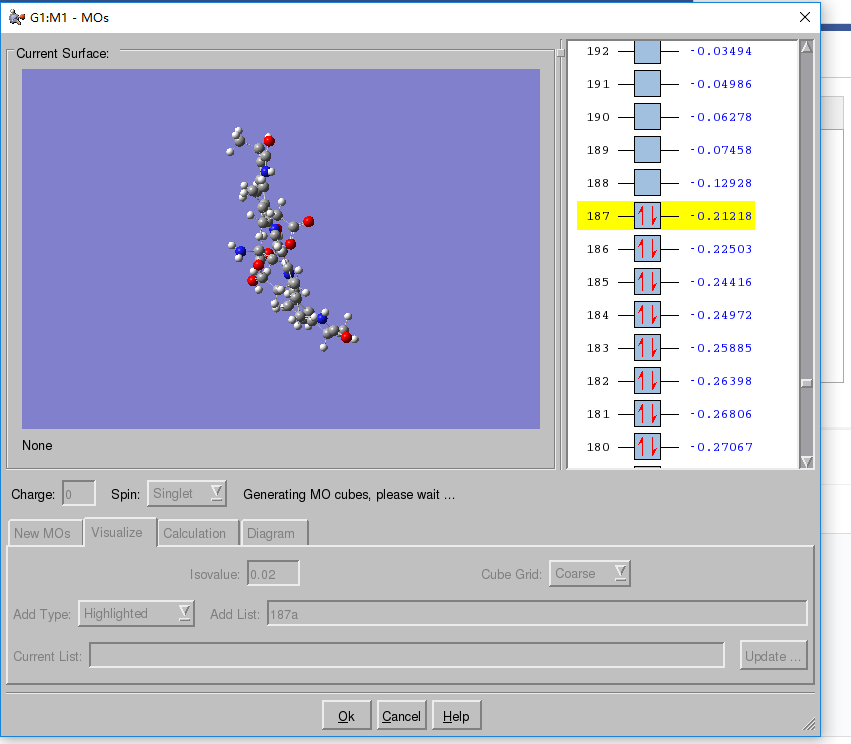Viewport: 851px width, 744px height.
Task: Click MO list scrollbar down arrow
Action: pyautogui.click(x=806, y=462)
